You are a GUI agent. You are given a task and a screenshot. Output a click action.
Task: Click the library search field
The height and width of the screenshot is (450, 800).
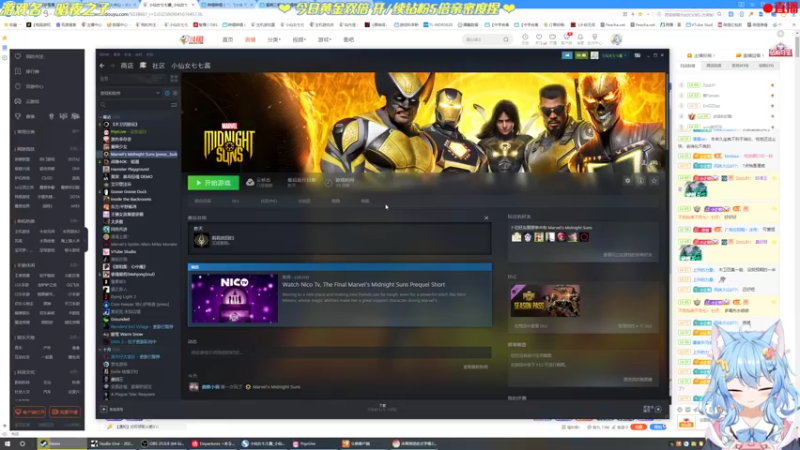[x=134, y=105]
